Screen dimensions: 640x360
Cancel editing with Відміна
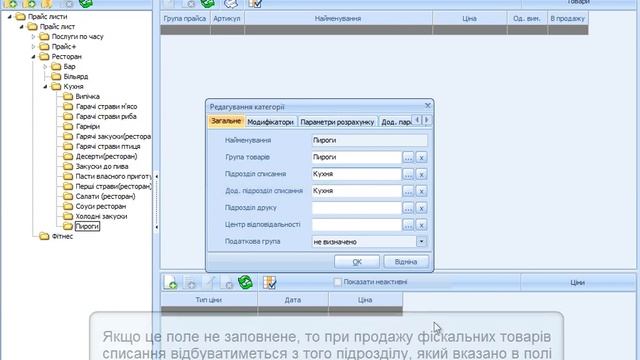[406, 262]
